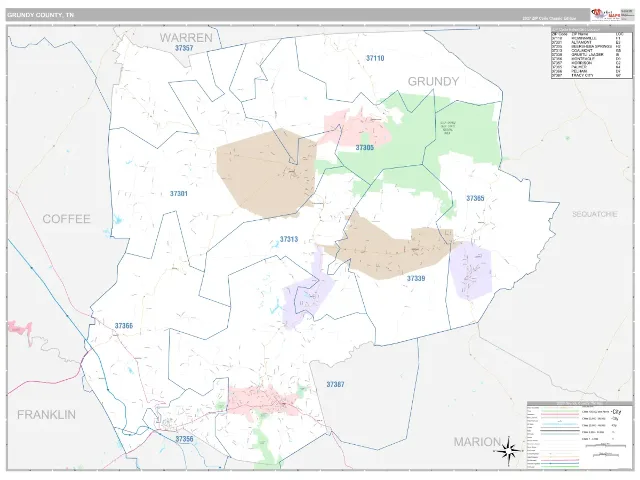Select ZIP code label 37301
Screen dimensions: 640x480
click(x=179, y=193)
